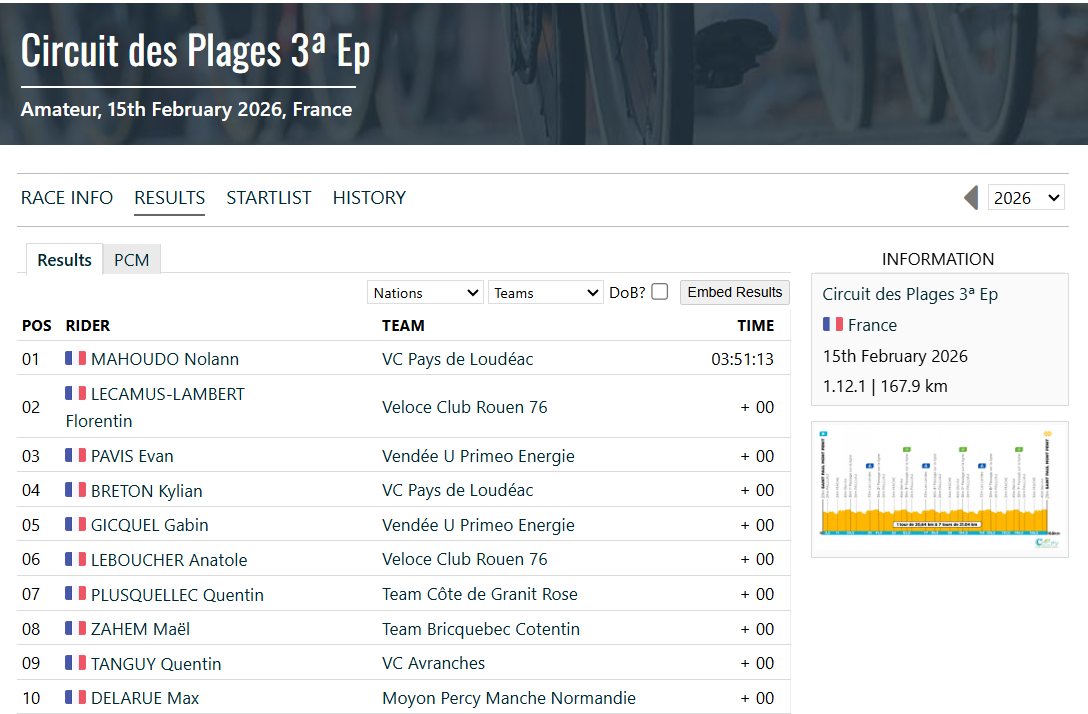
Task: Open rider PAVIS Evan
Action: [132, 456]
